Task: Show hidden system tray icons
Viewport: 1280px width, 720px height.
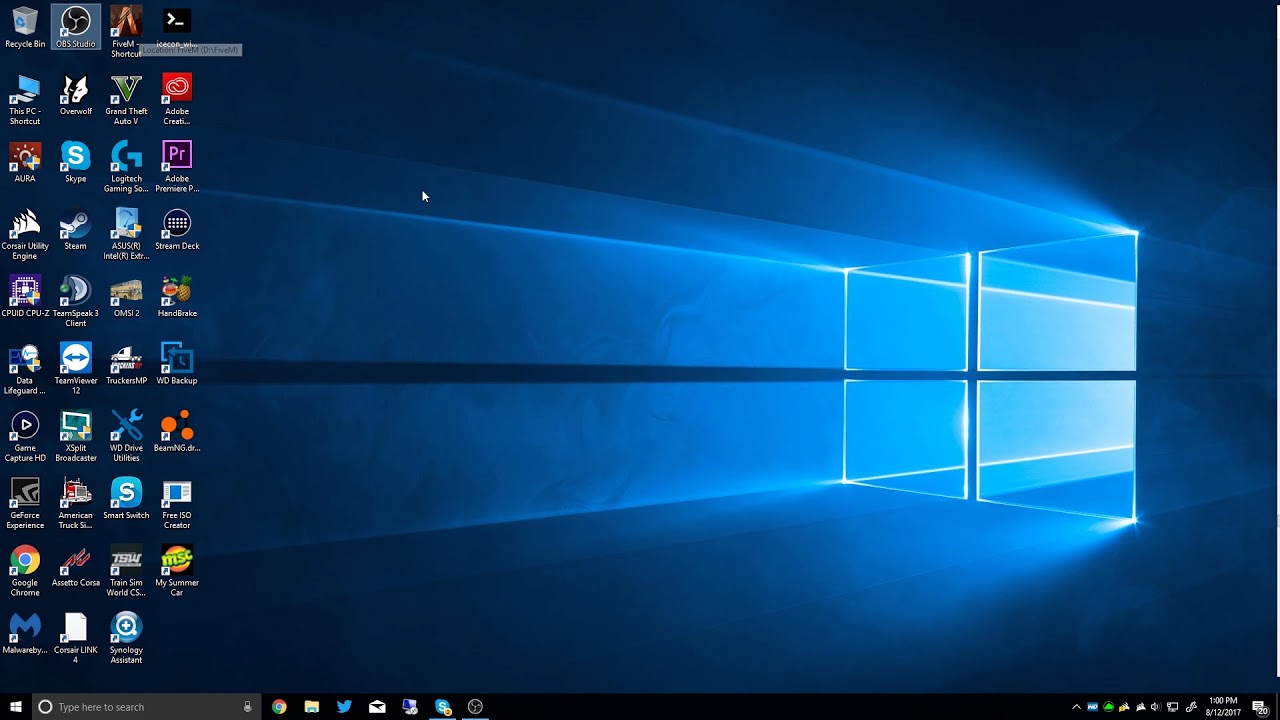Action: (x=1076, y=707)
